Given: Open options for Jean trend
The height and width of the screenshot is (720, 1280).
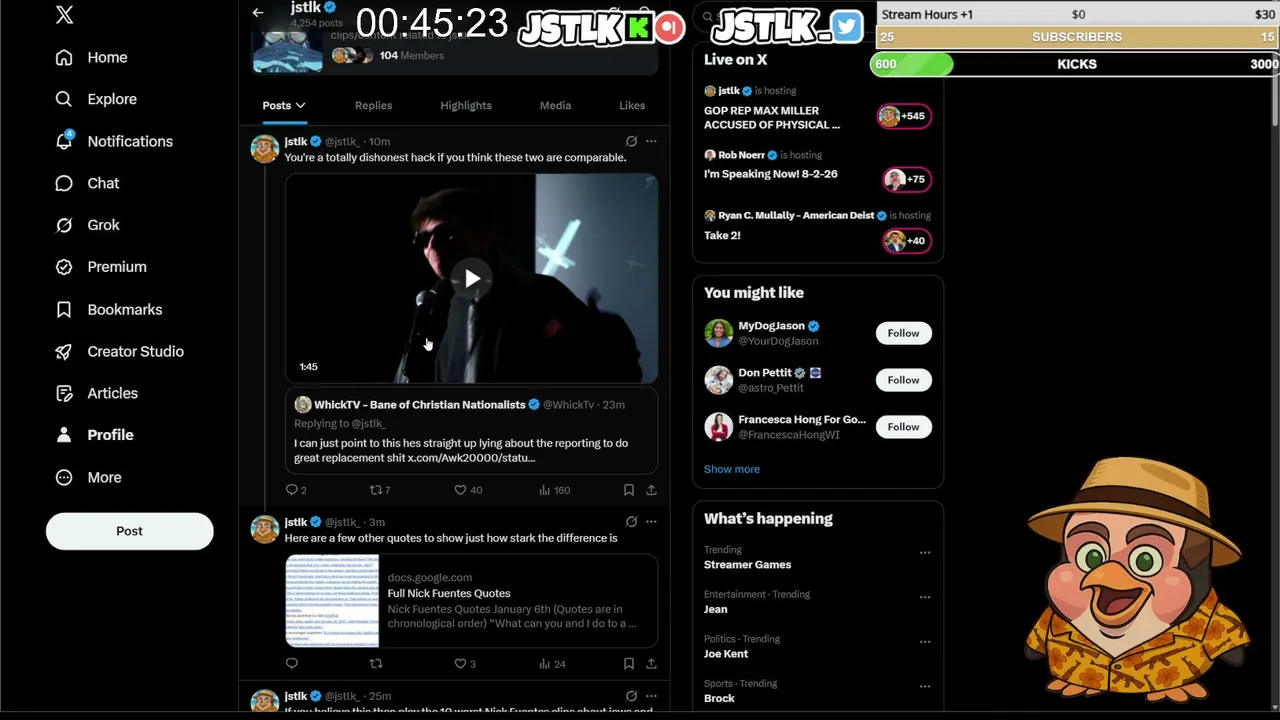Looking at the screenshot, I should [925, 597].
